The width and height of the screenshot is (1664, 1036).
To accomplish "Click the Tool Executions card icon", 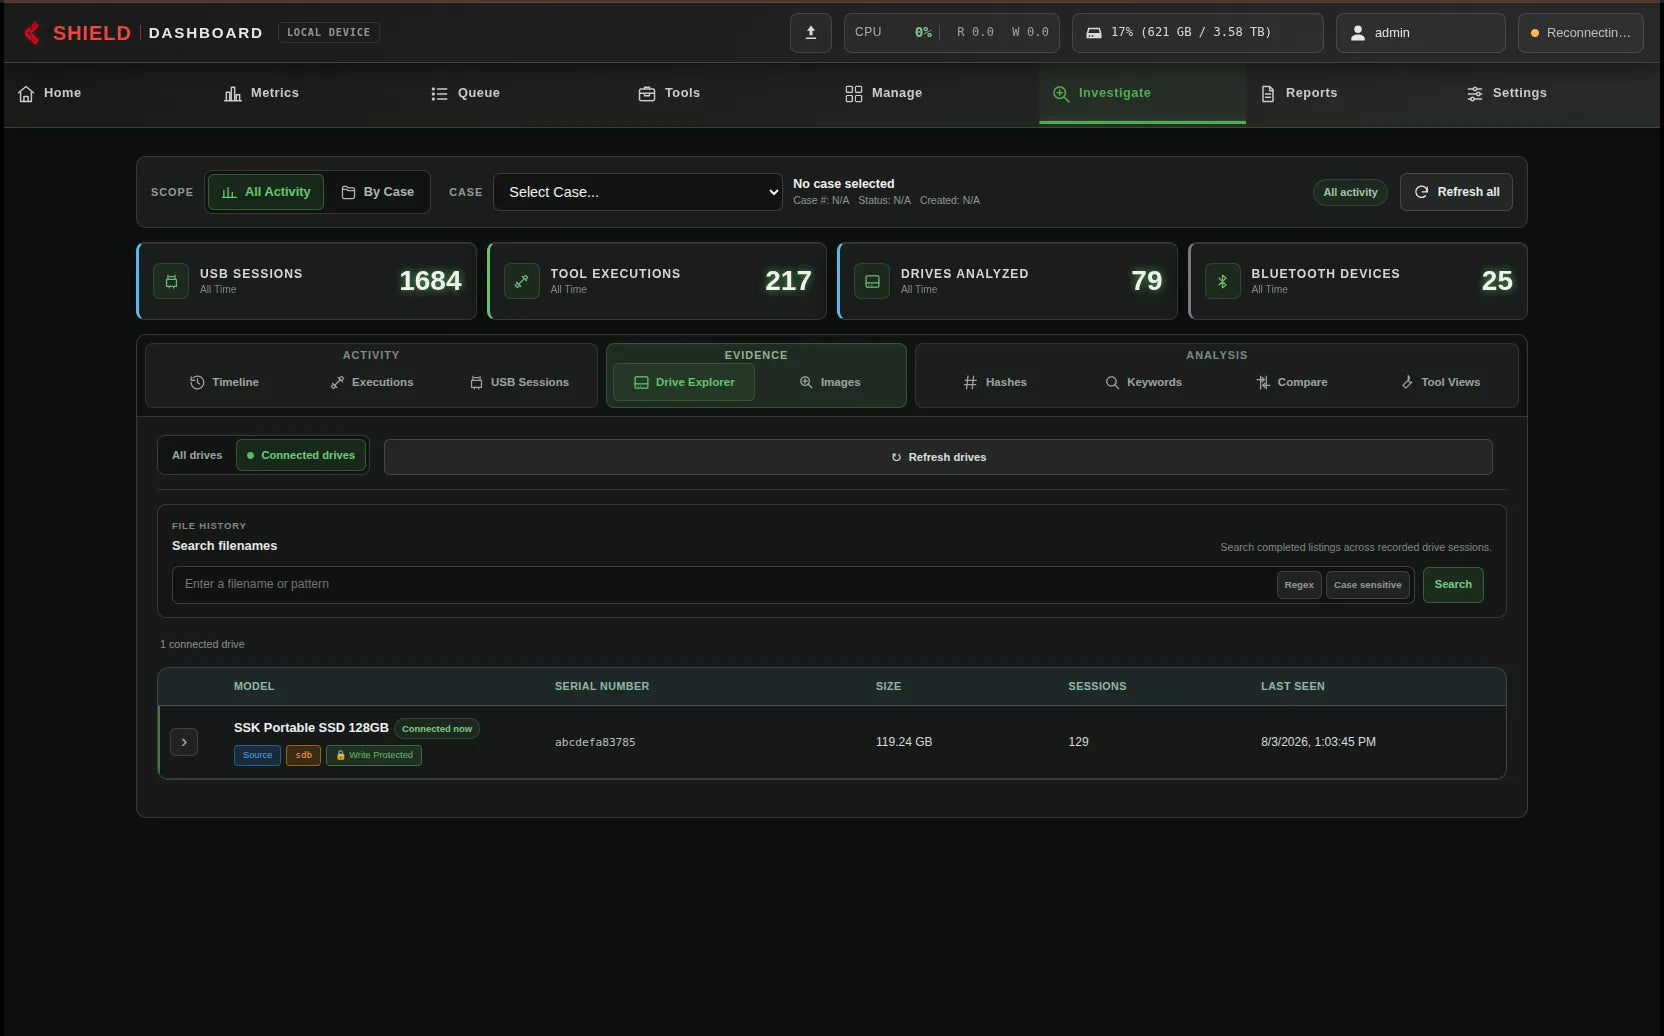I will pyautogui.click(x=522, y=281).
